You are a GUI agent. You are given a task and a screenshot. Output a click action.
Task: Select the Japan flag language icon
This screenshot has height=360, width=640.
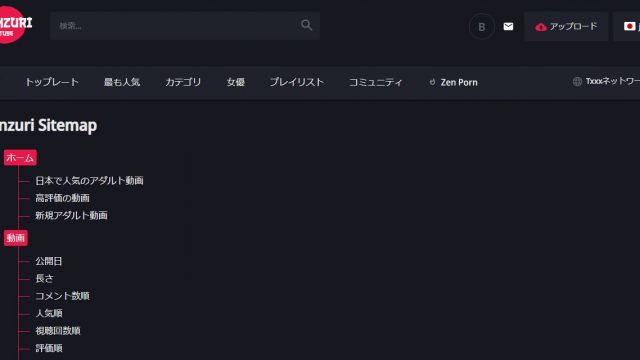click(629, 27)
